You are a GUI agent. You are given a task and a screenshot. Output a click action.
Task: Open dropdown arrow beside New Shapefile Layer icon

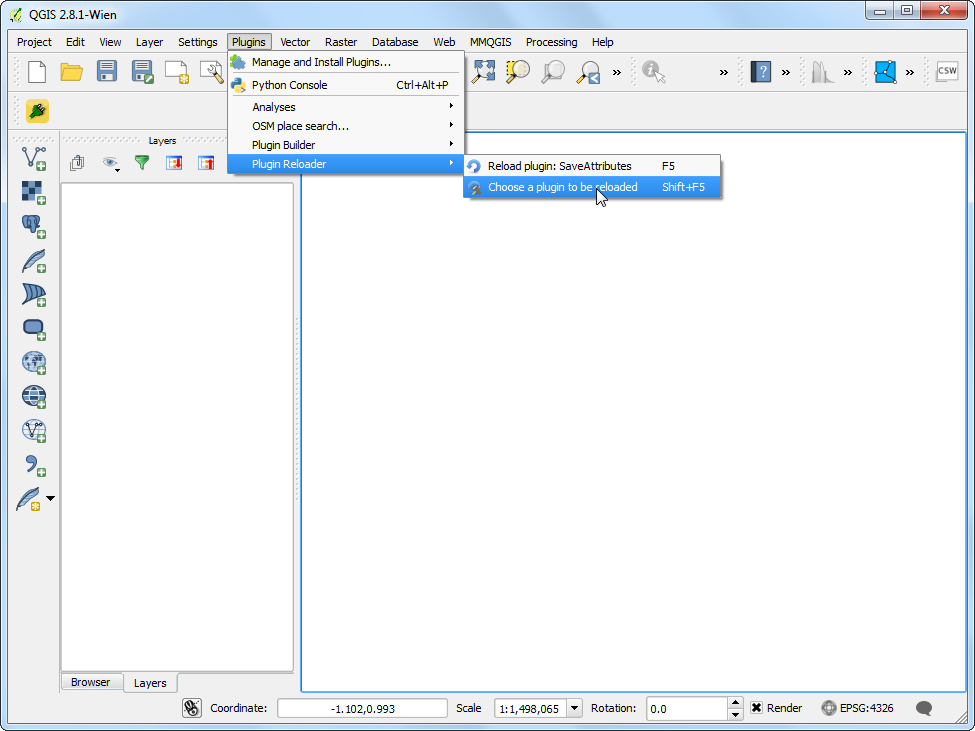coord(50,498)
